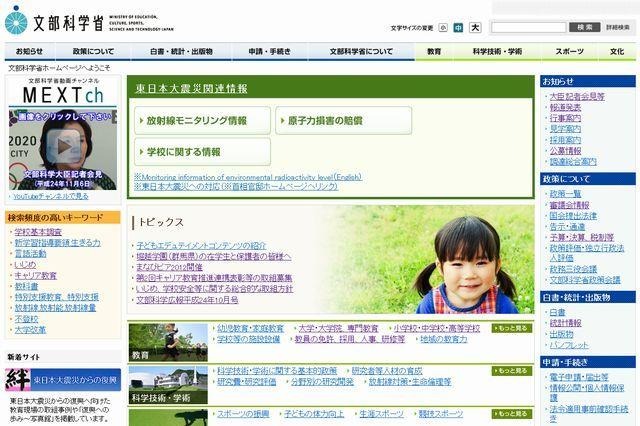The height and width of the screenshot is (426, 640).
Task: Click the 原子力損害の賠償 button
Action: pos(344,121)
